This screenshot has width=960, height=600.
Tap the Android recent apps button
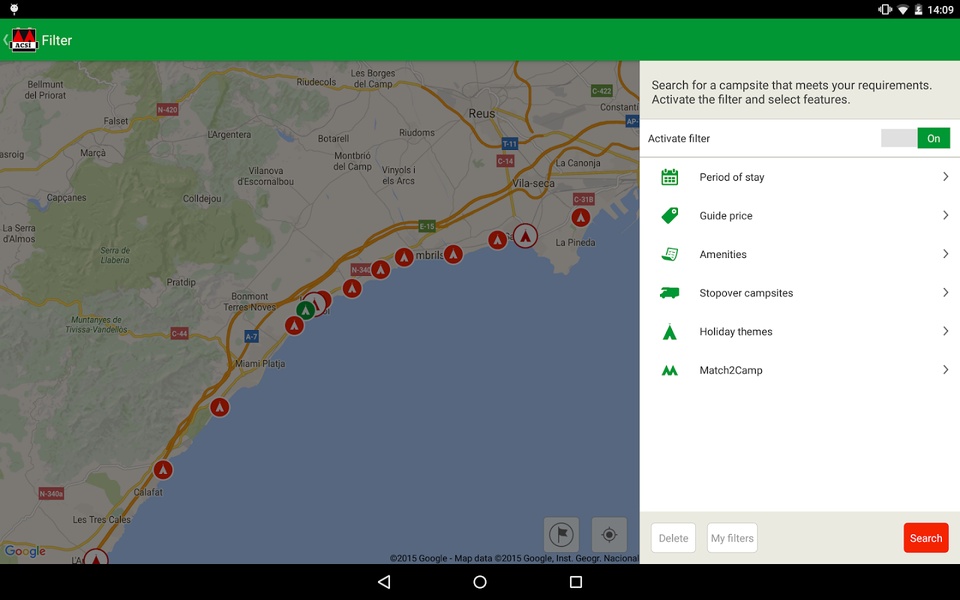(576, 582)
